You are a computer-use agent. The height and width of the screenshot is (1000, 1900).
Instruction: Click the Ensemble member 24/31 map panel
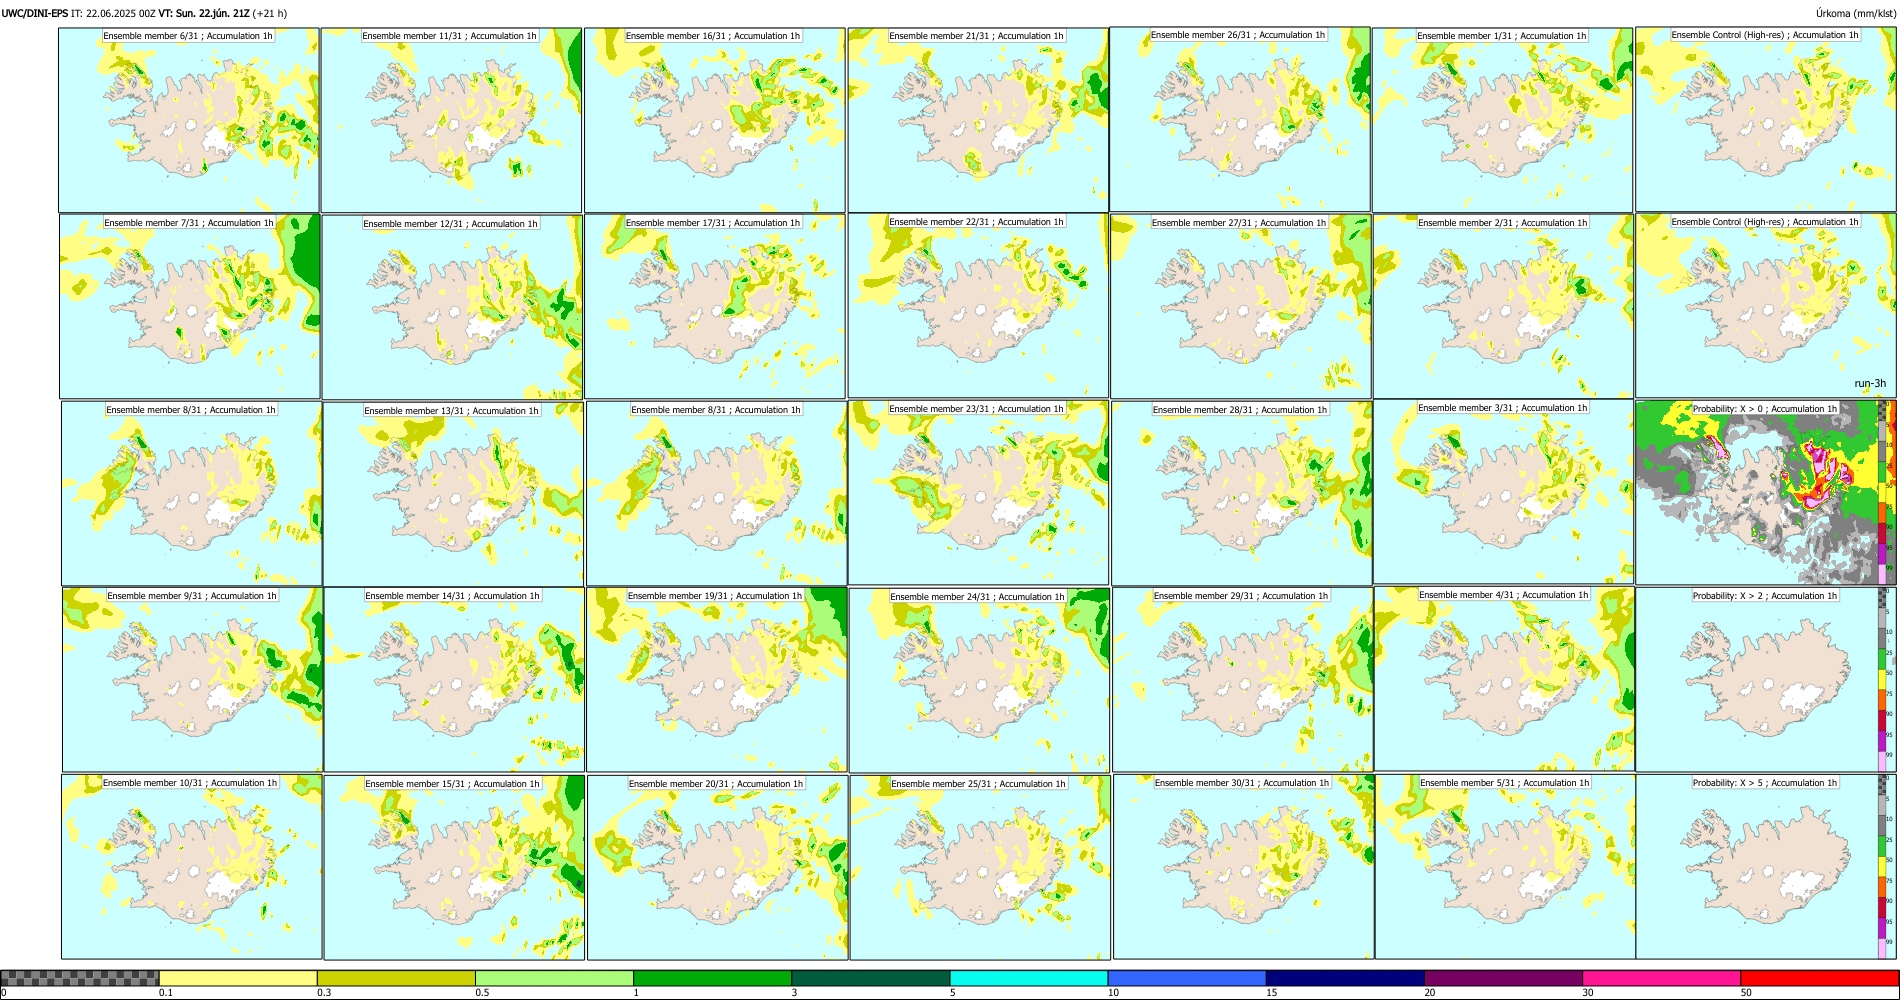[979, 680]
